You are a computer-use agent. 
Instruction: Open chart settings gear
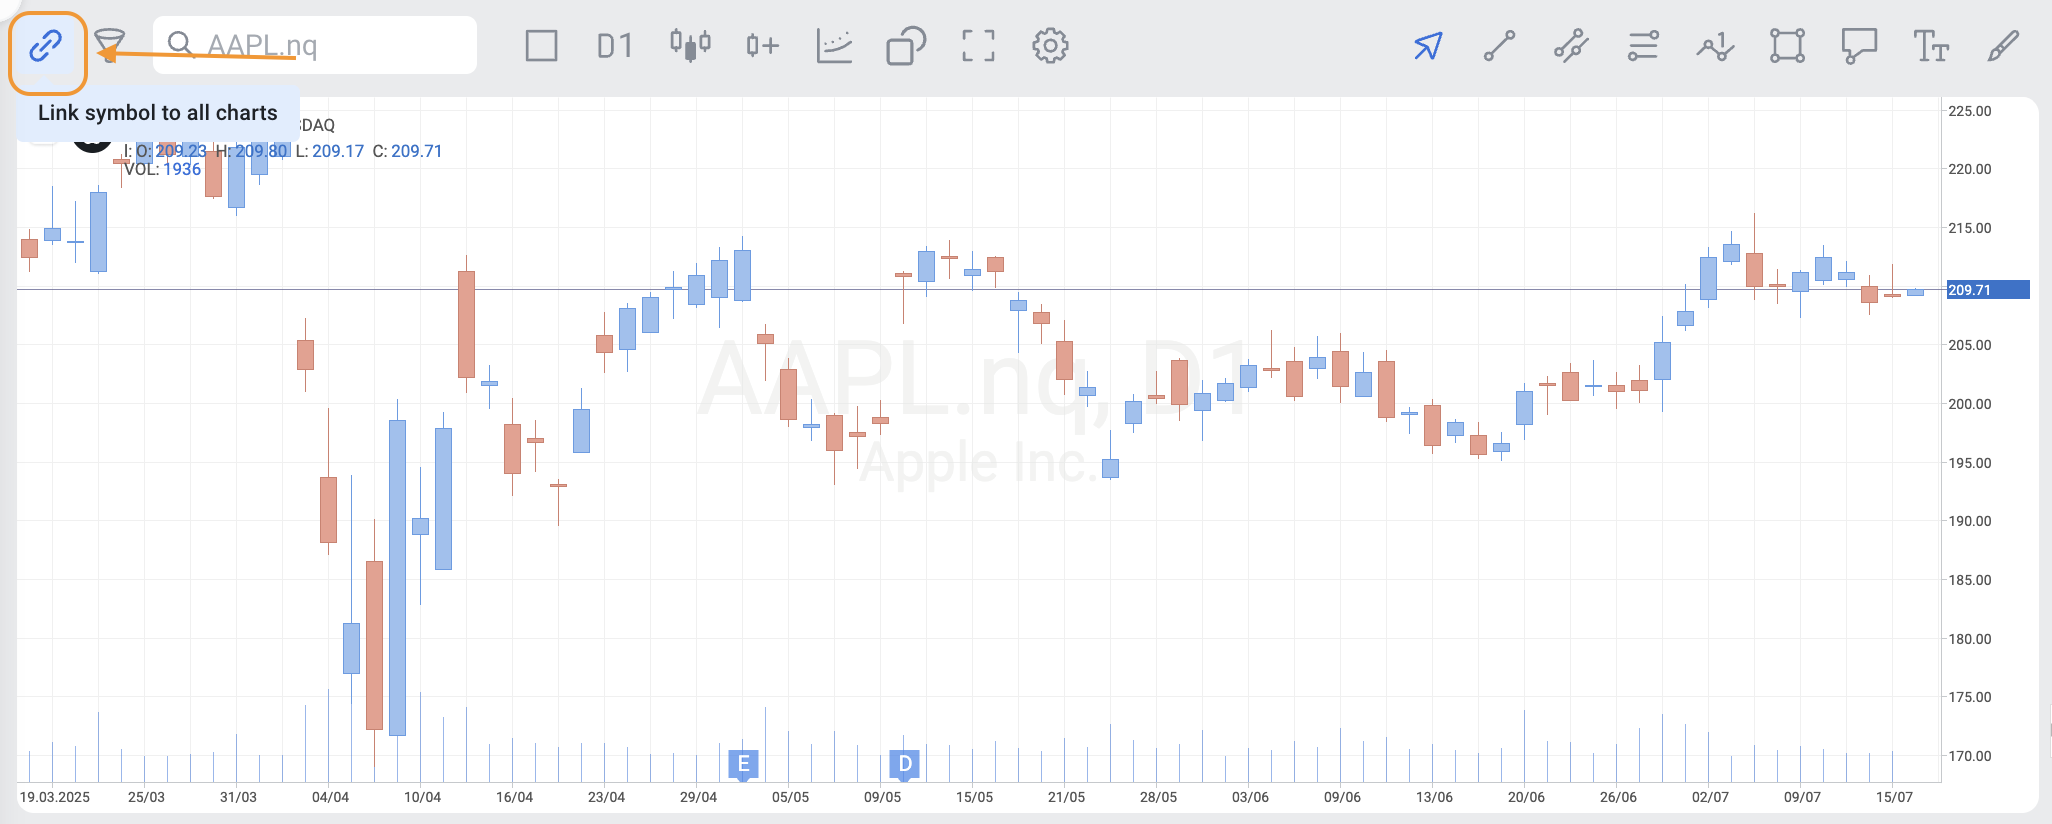(1050, 46)
